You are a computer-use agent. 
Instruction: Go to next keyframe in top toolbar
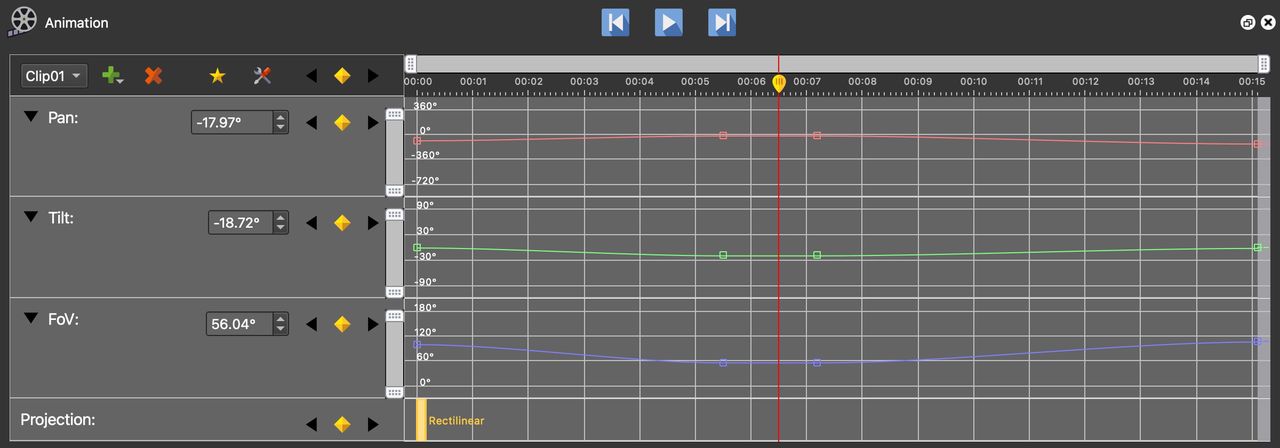(373, 76)
